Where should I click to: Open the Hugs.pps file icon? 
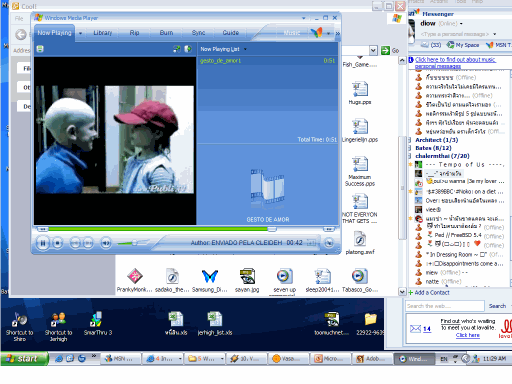click(x=360, y=93)
